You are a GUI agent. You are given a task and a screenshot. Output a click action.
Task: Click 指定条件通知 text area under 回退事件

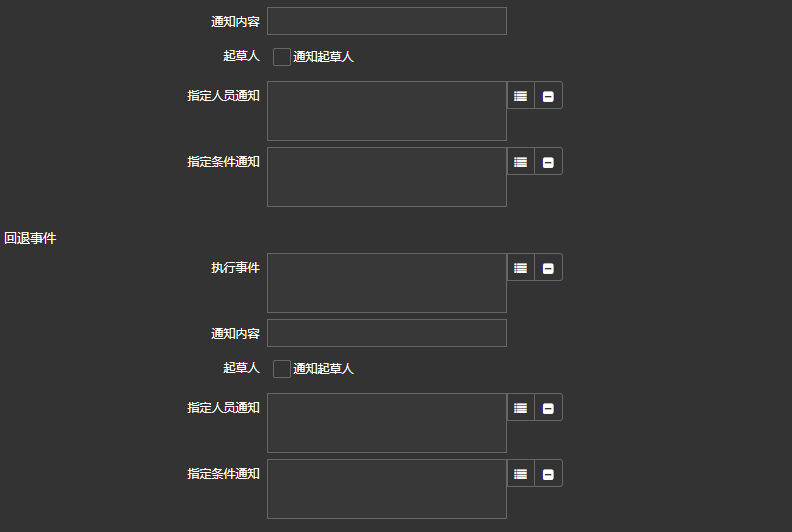tap(386, 489)
